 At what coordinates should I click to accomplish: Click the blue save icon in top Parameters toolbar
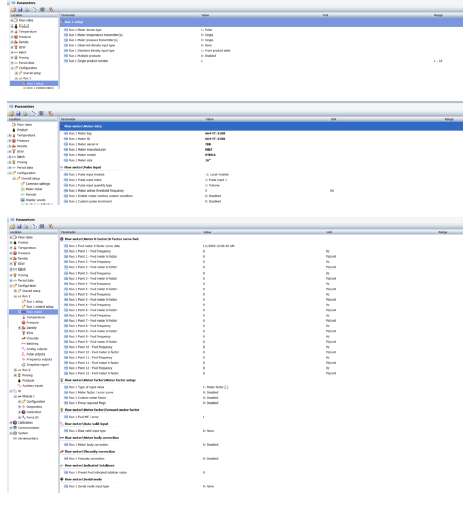(x=20, y=10)
